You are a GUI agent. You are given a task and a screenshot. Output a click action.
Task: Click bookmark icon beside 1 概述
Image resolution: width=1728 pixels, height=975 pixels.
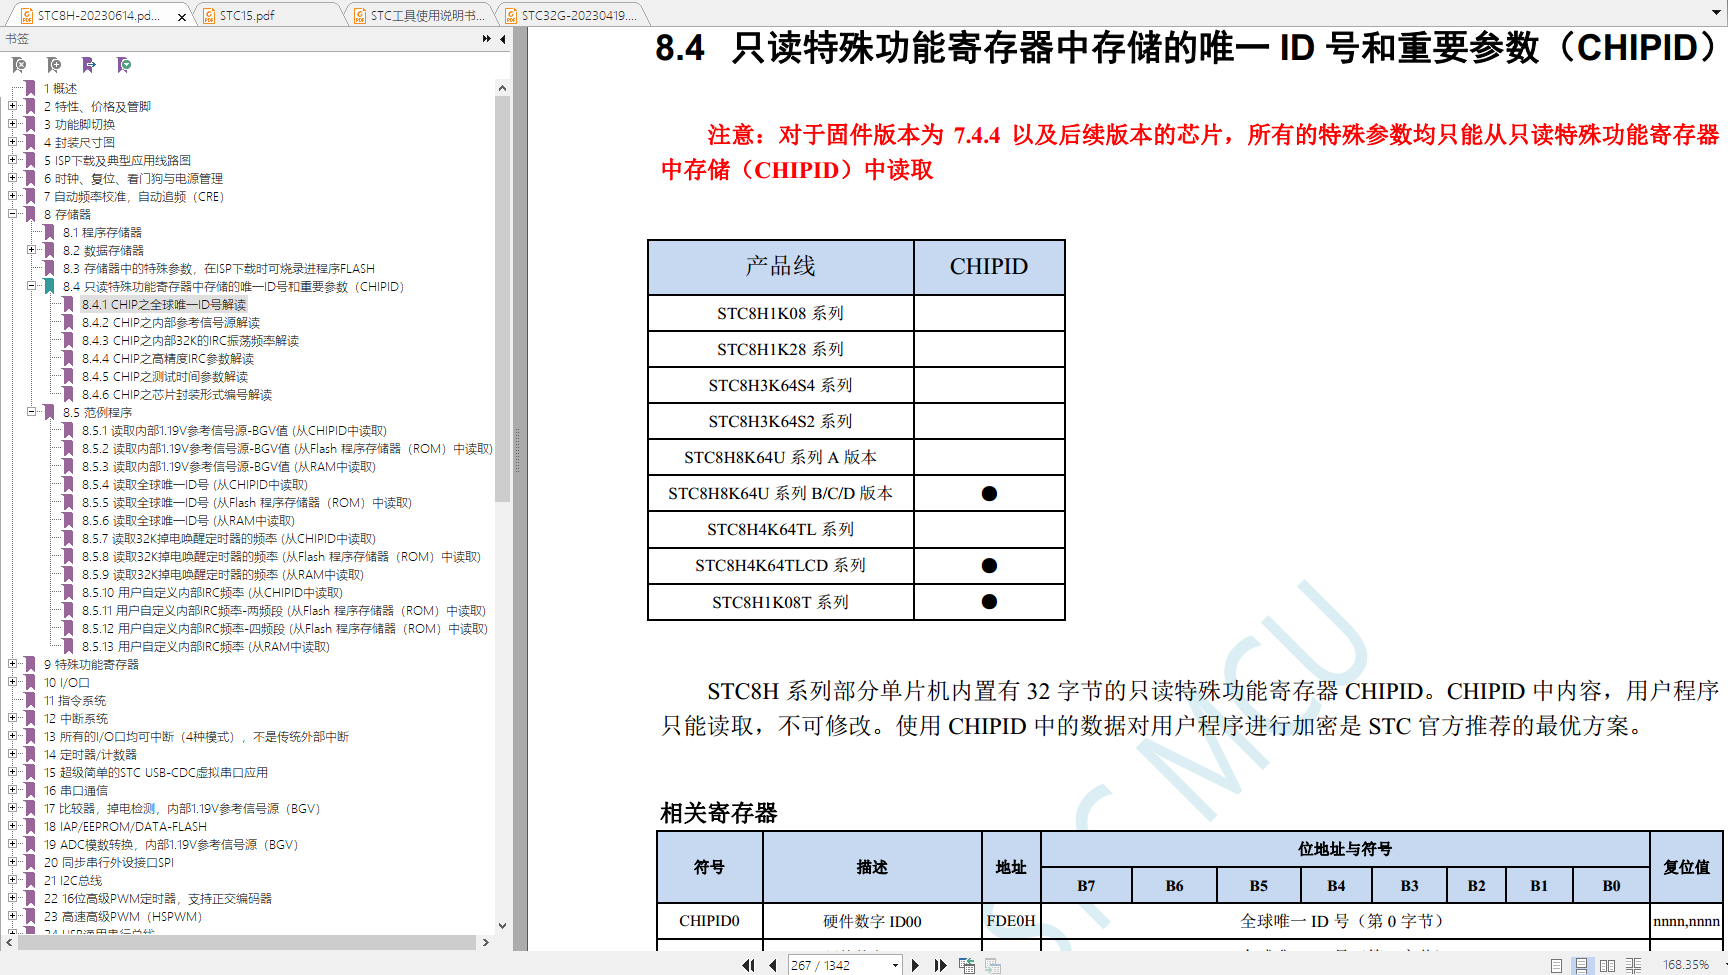(x=30, y=88)
